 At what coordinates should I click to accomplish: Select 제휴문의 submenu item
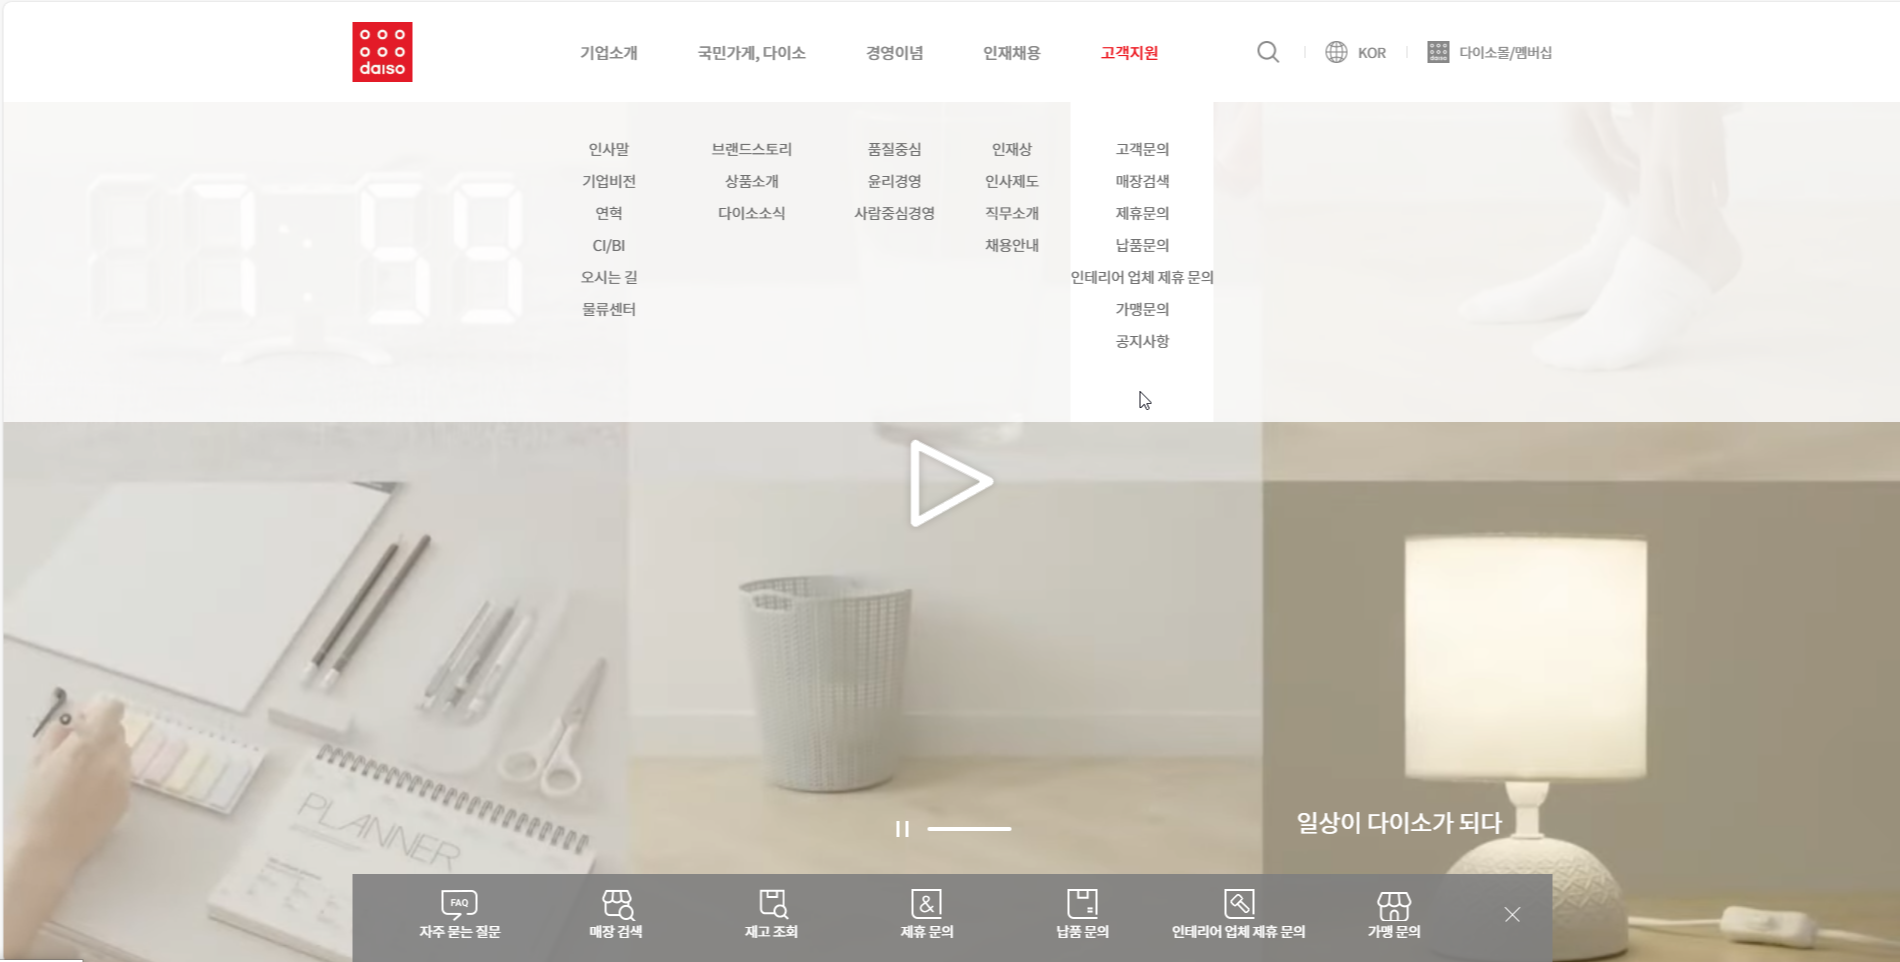[1142, 213]
